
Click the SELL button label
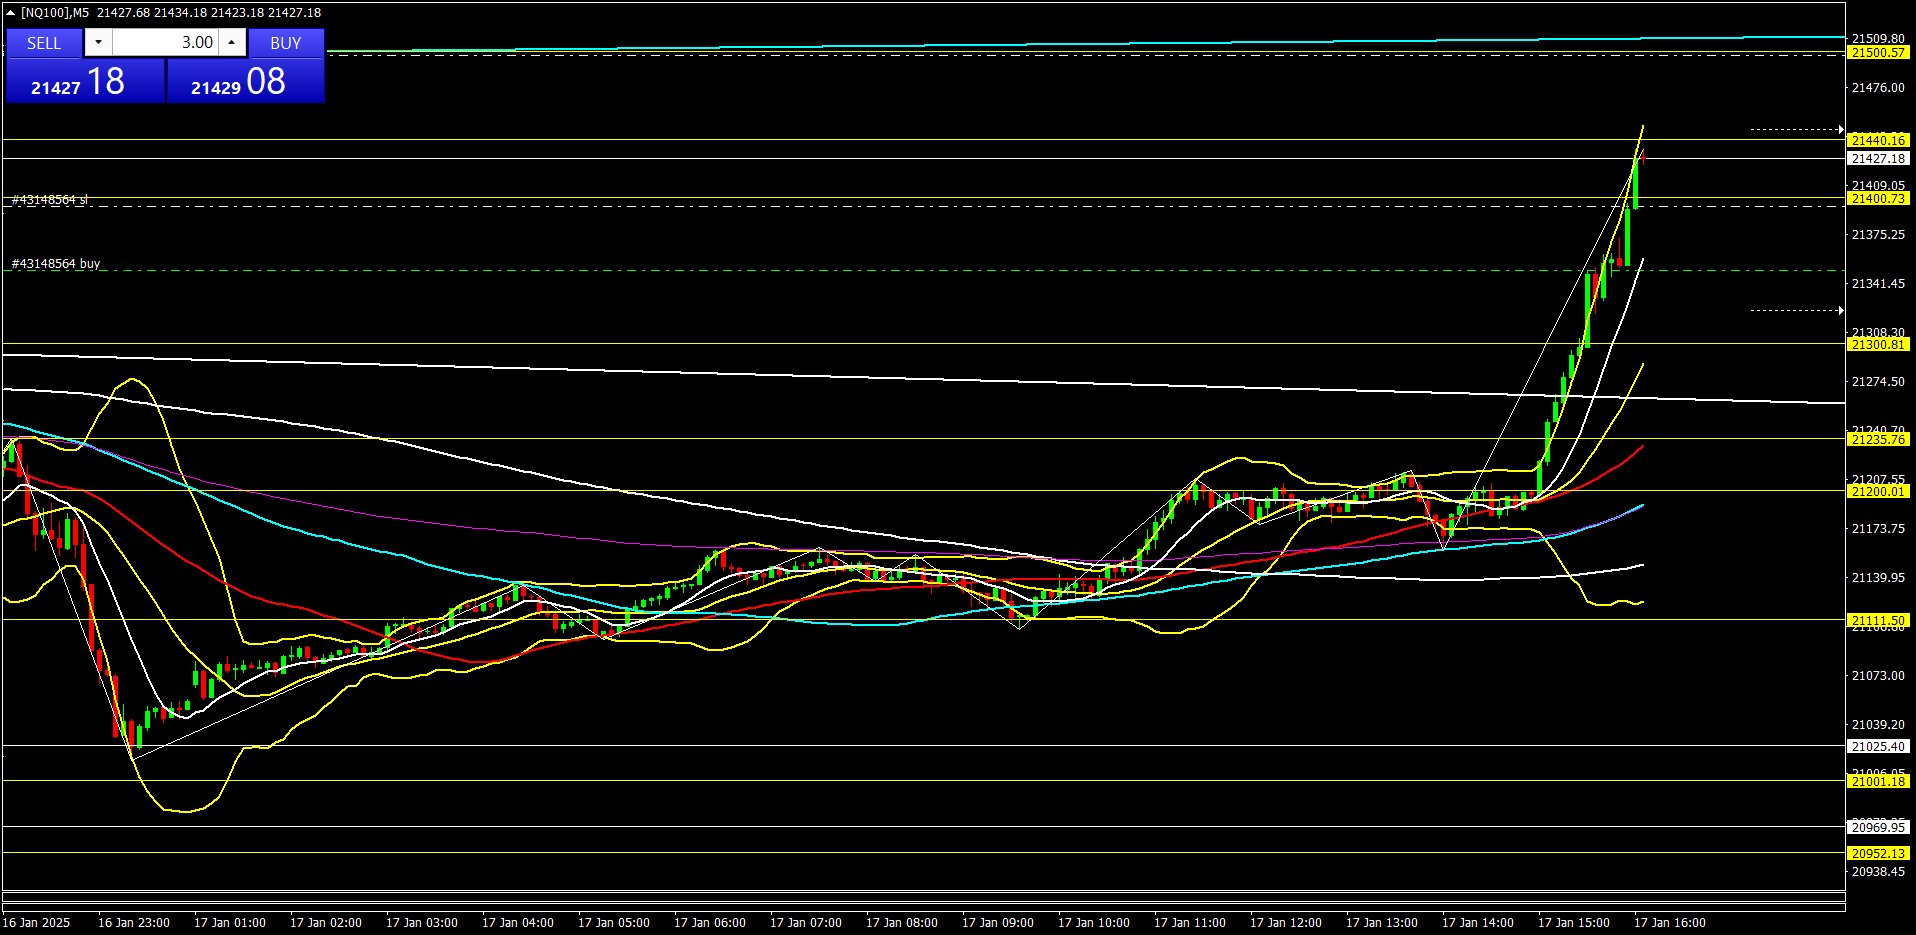[44, 43]
